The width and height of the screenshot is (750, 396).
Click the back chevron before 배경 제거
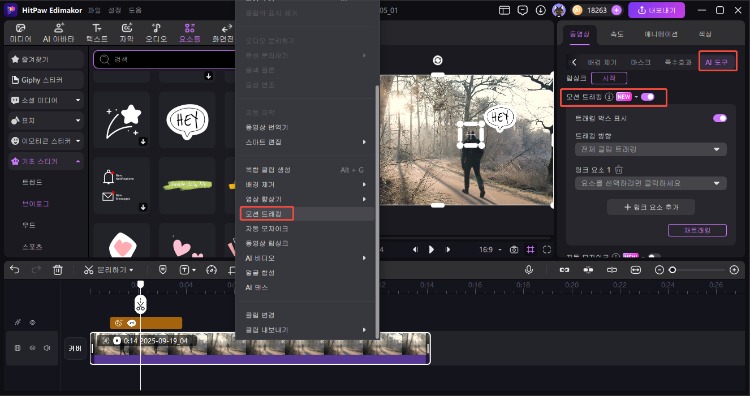(x=574, y=62)
